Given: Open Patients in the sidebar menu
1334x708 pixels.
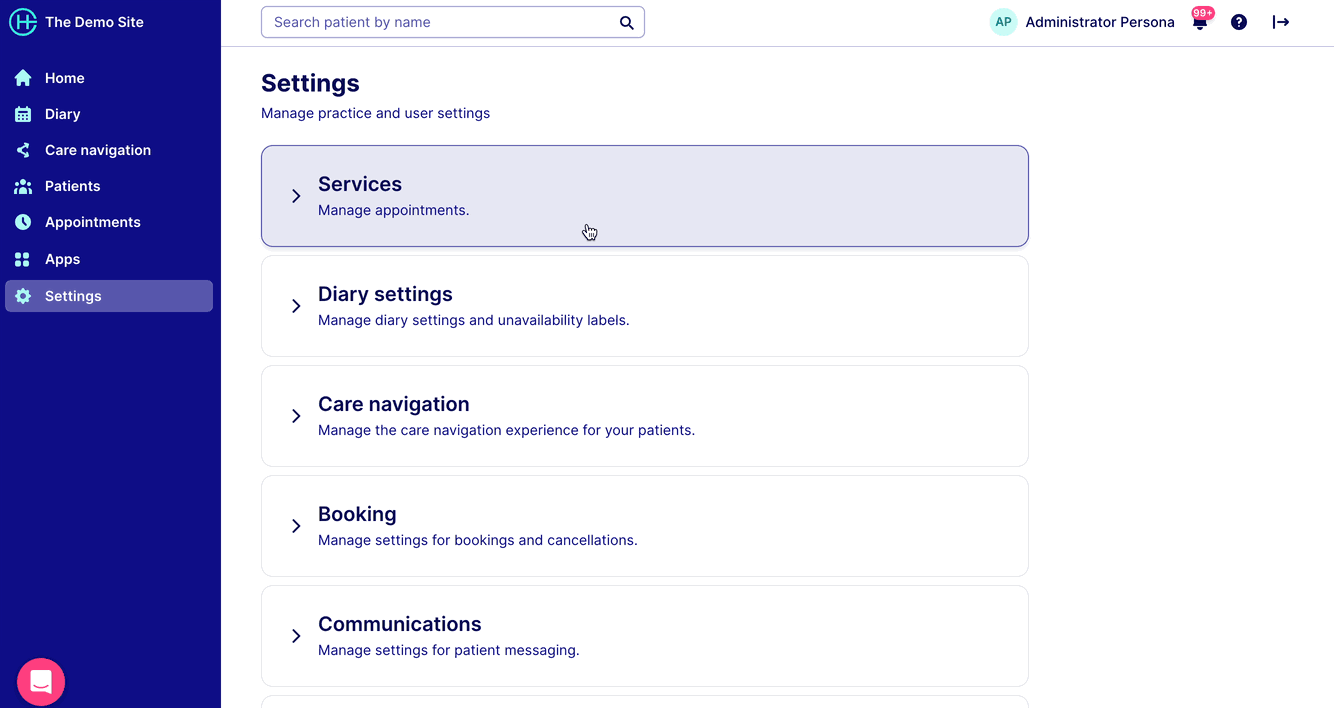Looking at the screenshot, I should pos(72,186).
